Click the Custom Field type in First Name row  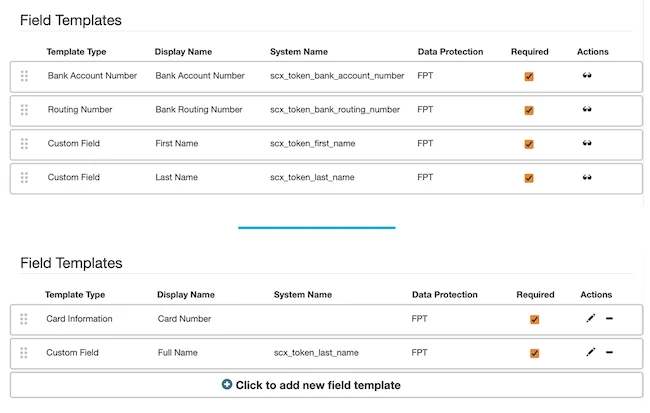tap(73, 143)
